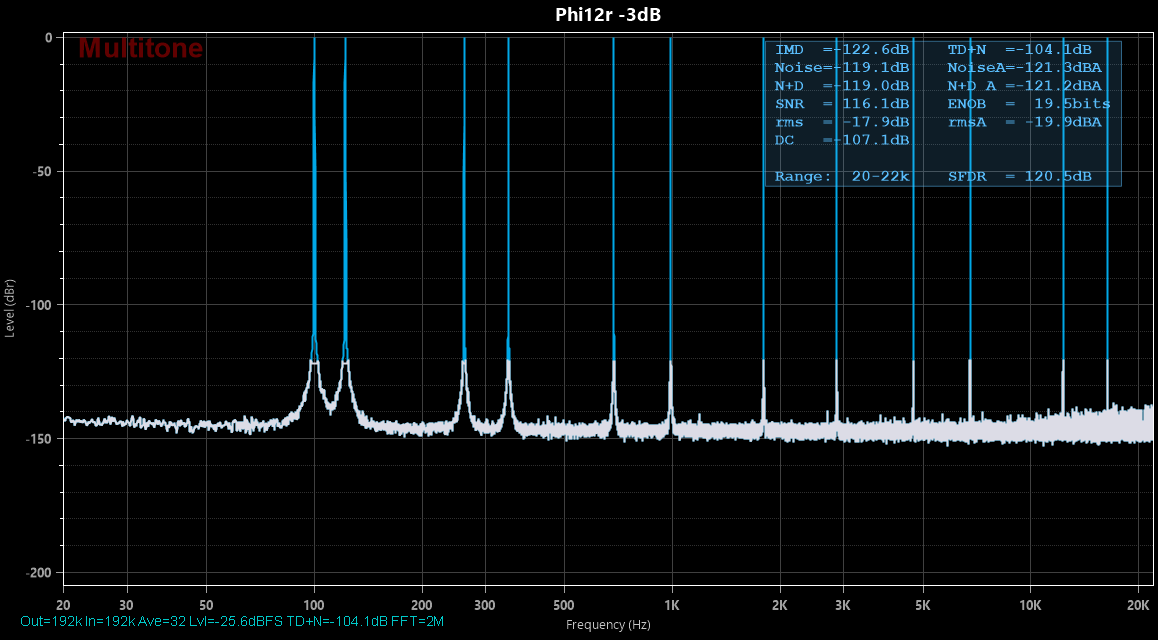Click the 10K frequency axis label

pos(1030,606)
